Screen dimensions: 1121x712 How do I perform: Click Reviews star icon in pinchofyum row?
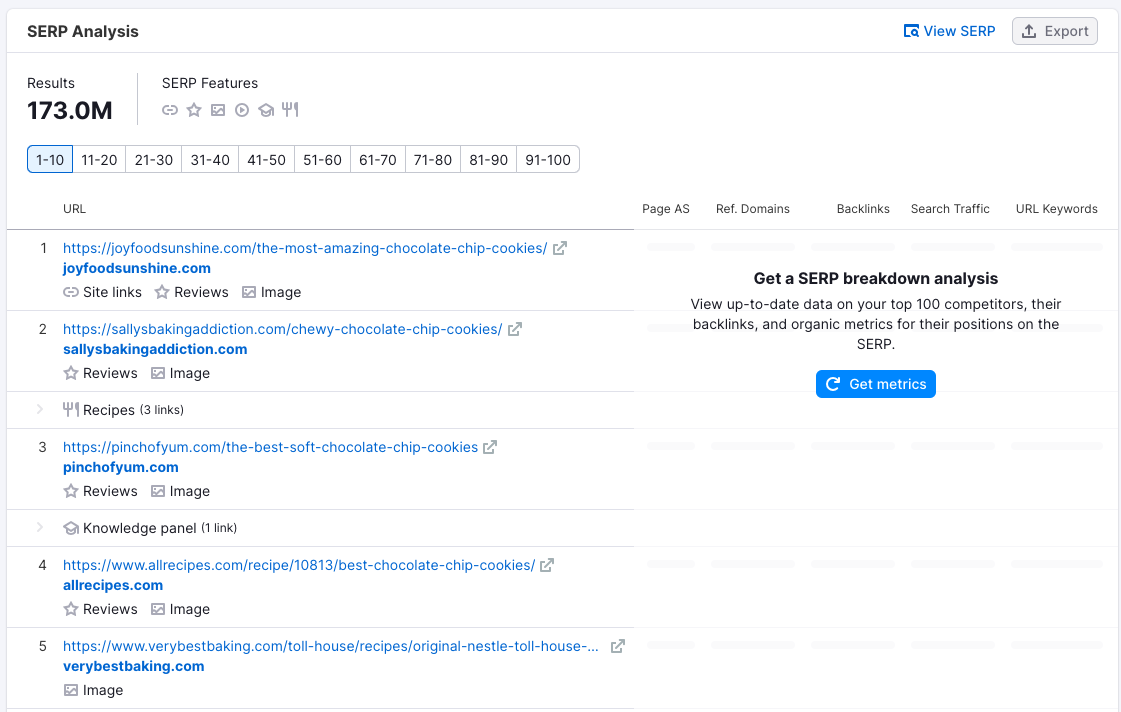point(71,491)
